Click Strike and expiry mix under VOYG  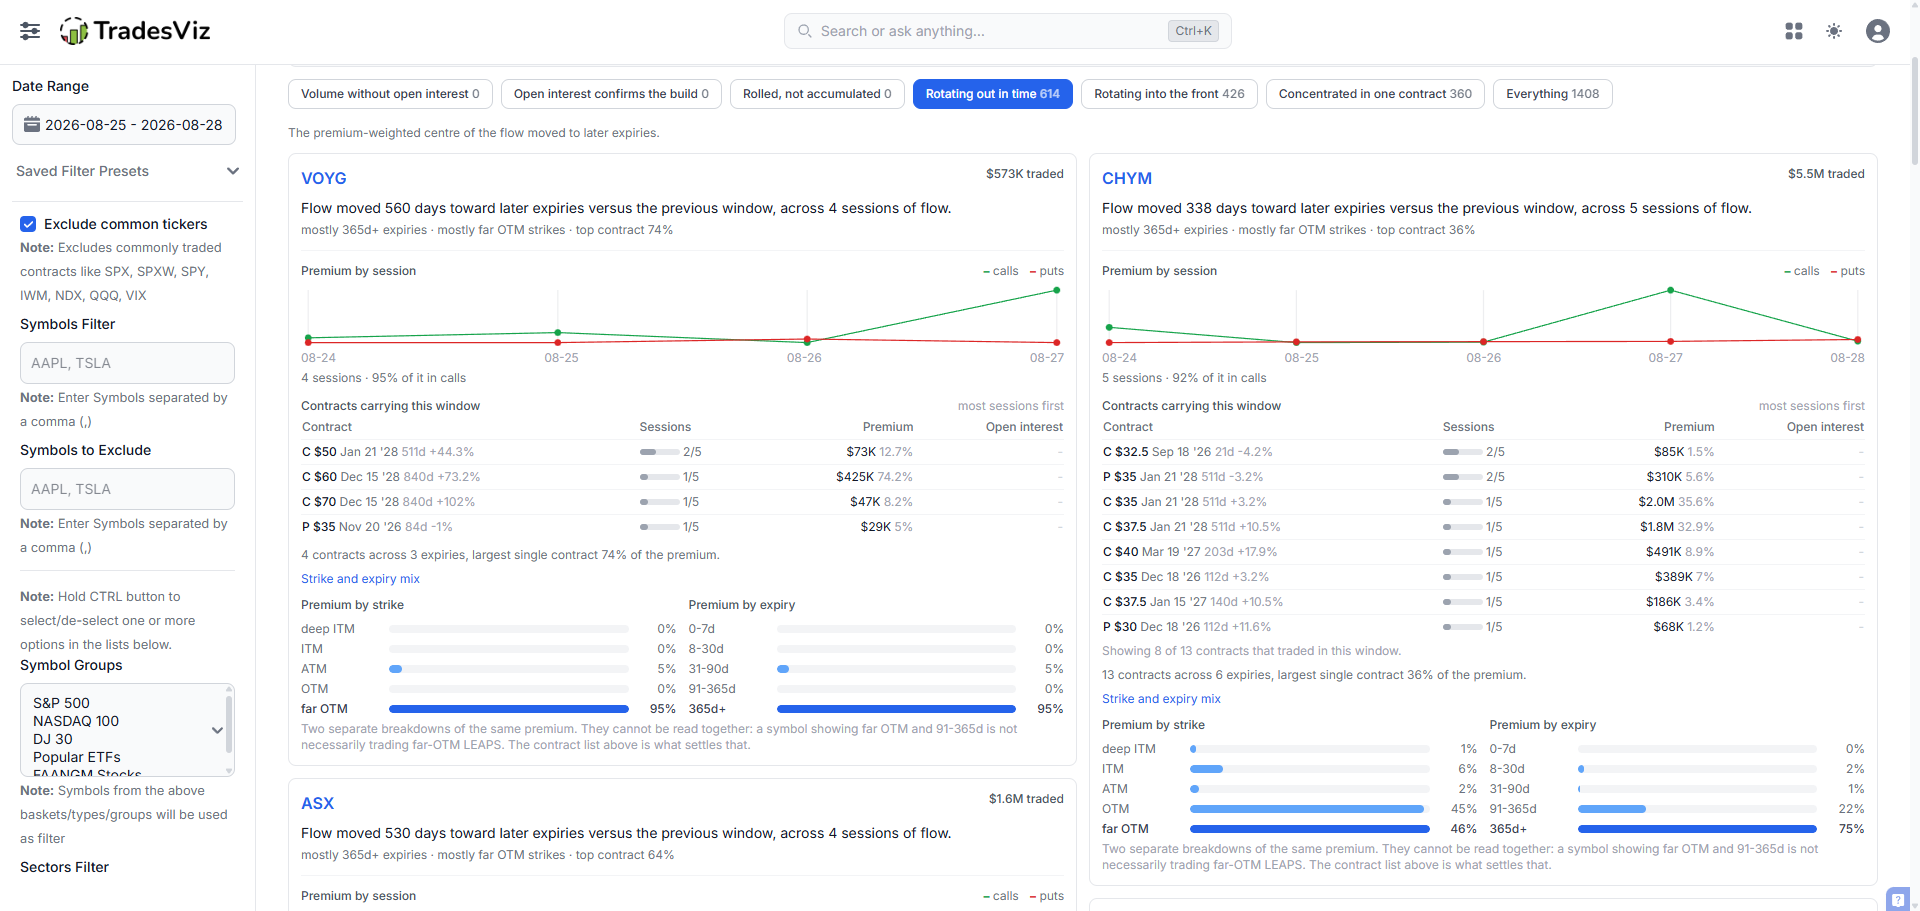360,579
